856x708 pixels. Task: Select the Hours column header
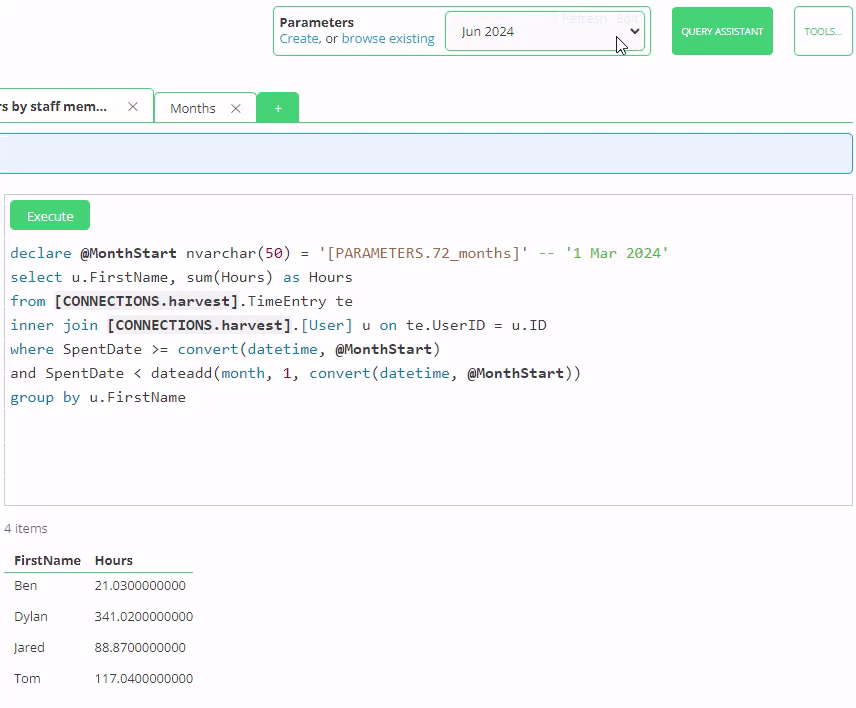pos(113,560)
